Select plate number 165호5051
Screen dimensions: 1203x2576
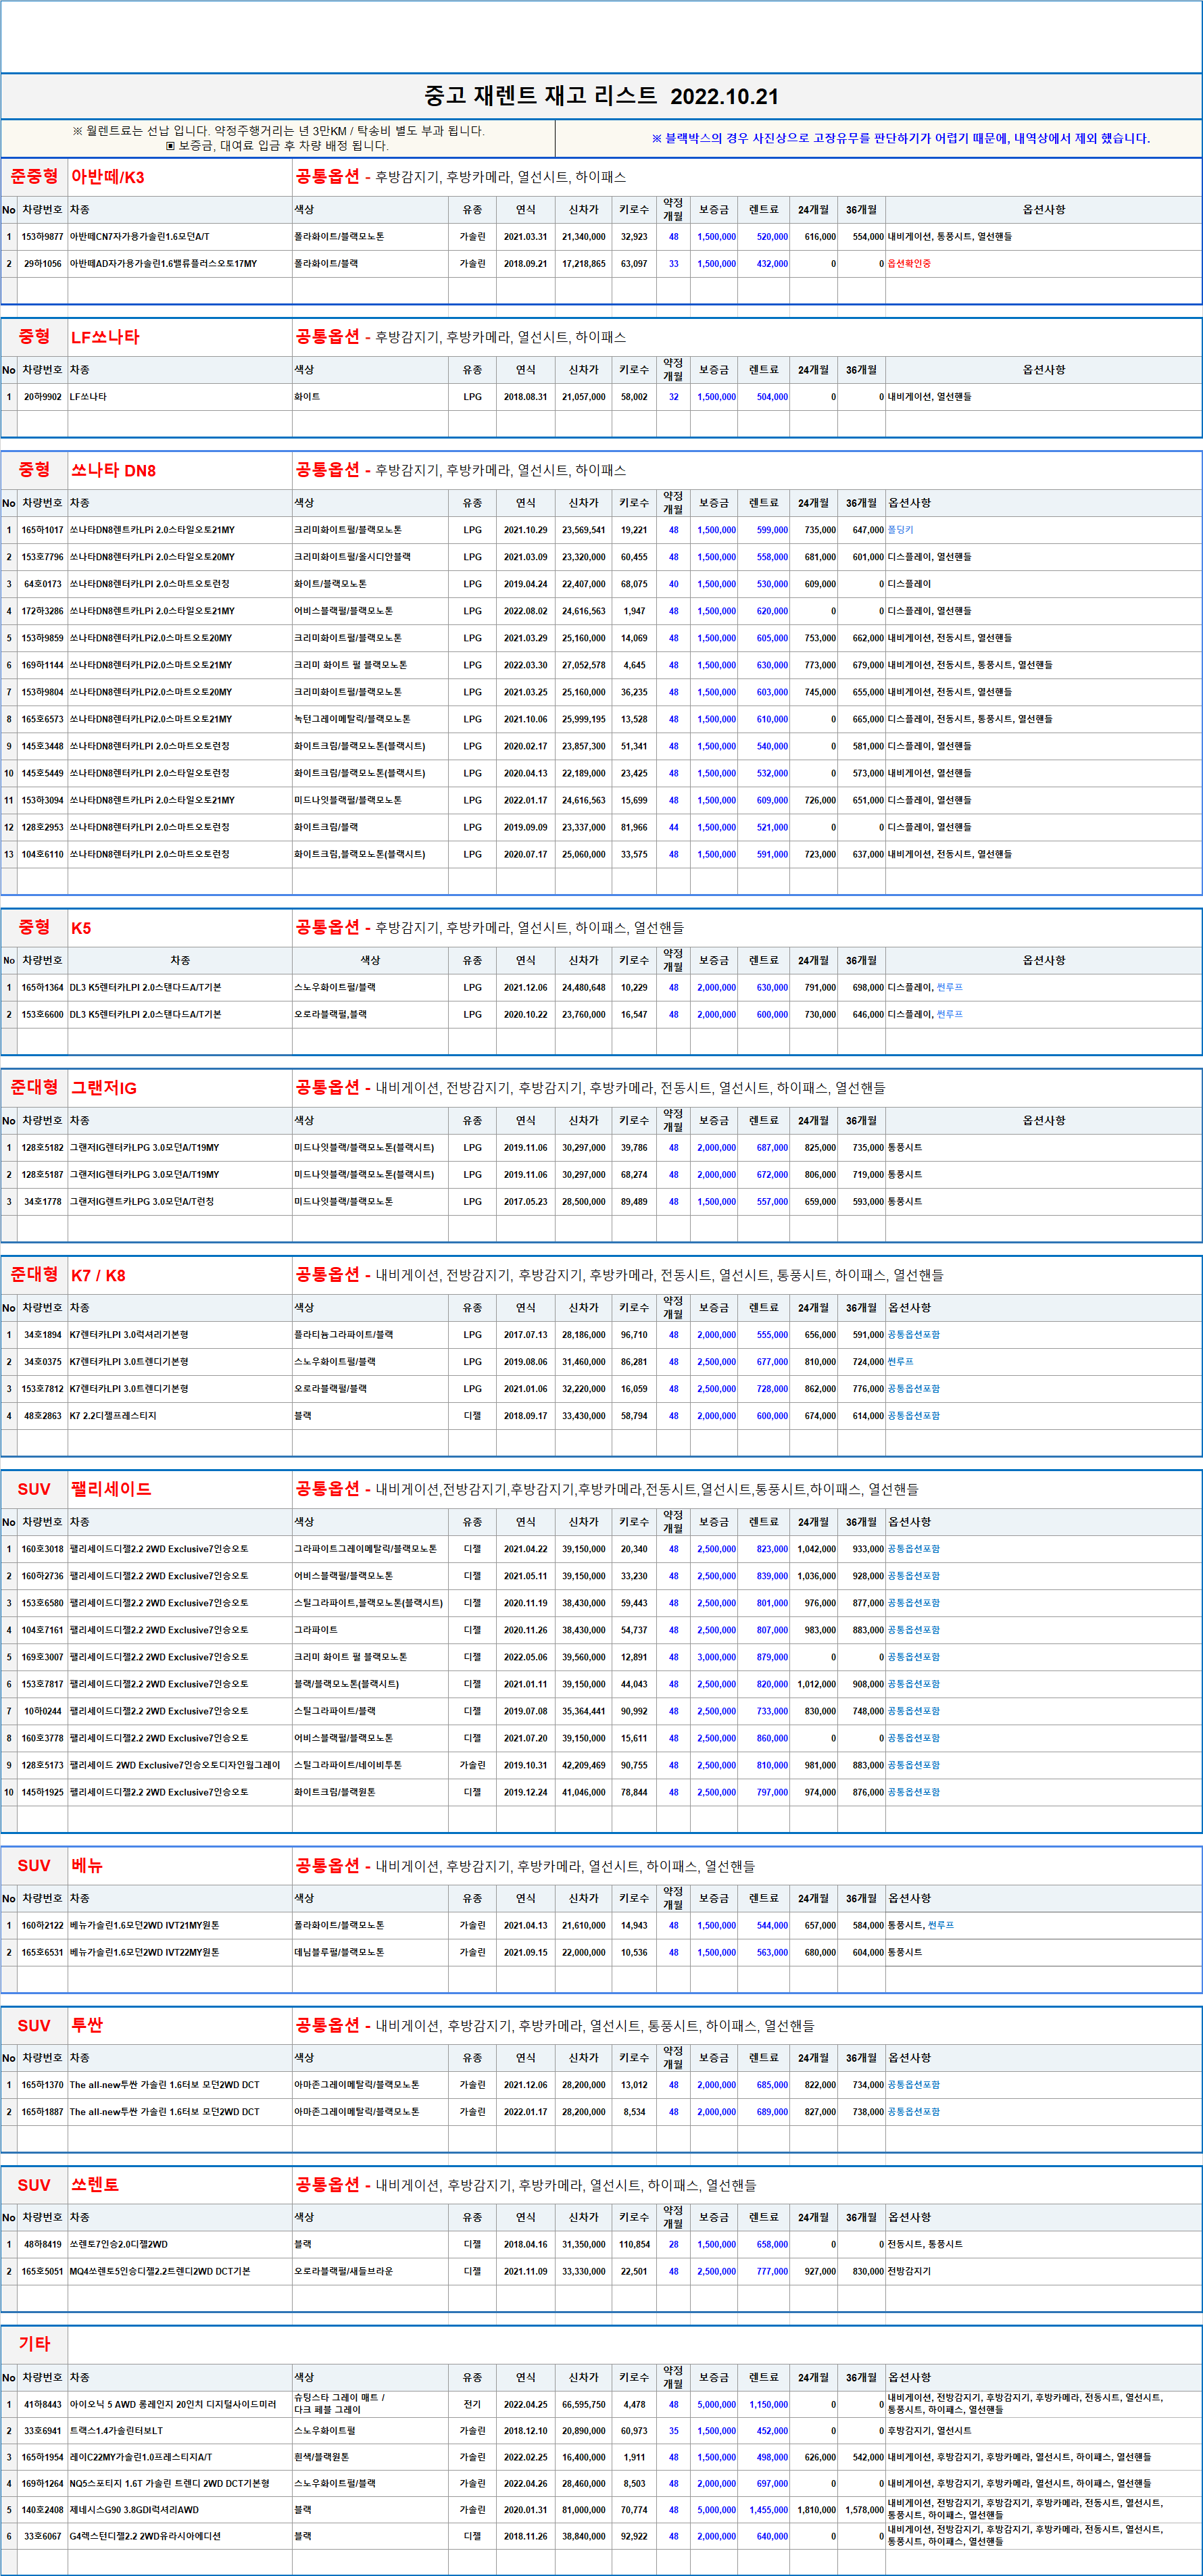tap(42, 2271)
